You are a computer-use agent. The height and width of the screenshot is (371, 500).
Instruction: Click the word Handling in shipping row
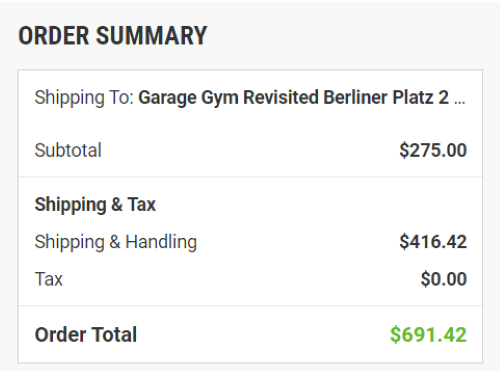coord(161,242)
